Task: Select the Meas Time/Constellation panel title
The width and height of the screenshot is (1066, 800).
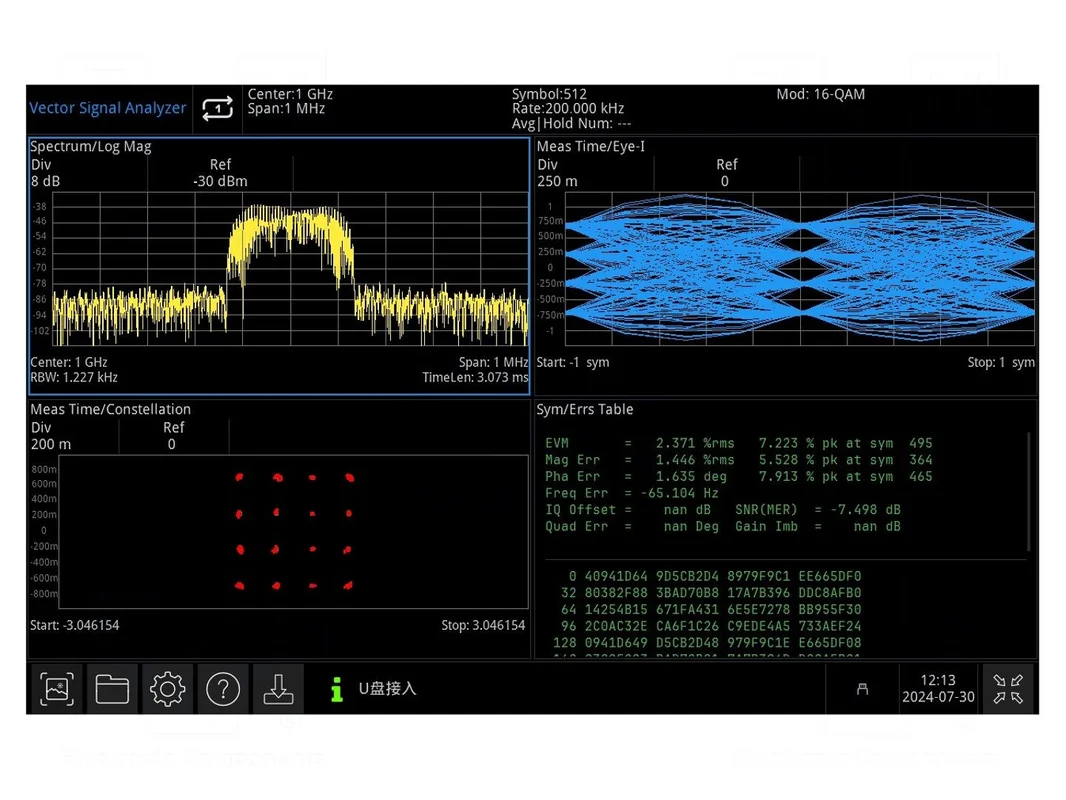Action: (x=110, y=409)
